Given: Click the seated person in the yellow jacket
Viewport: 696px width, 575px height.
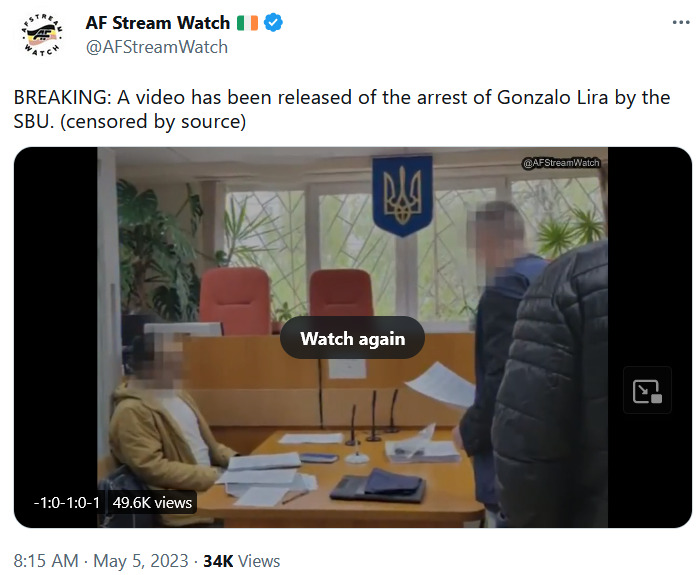Looking at the screenshot, I should 166,424.
